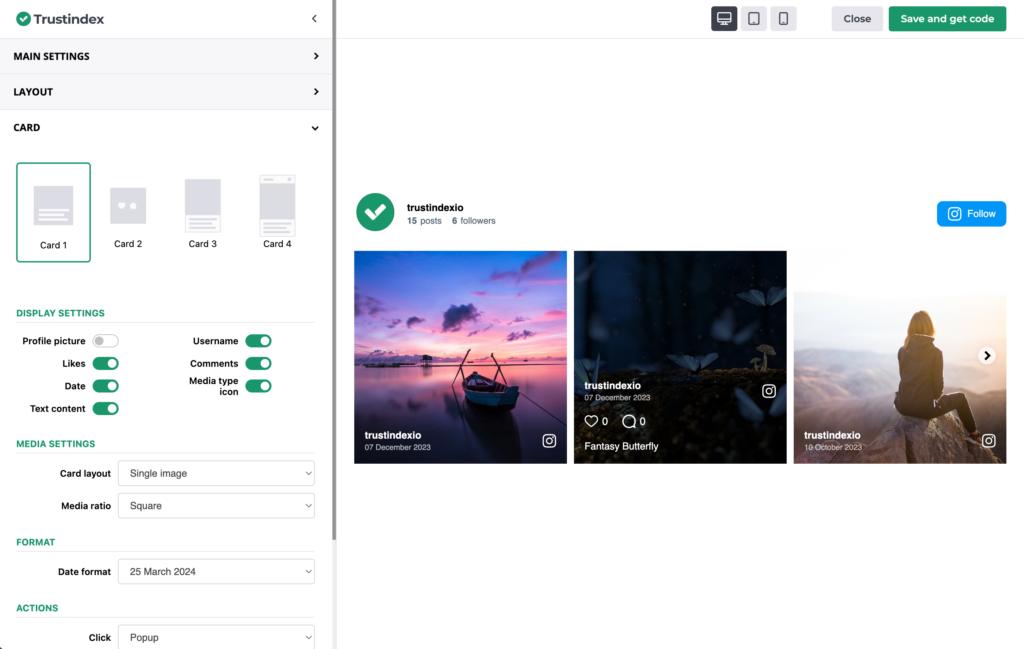
Task: Click the Follow button on the Instagram widget
Action: [x=971, y=213]
